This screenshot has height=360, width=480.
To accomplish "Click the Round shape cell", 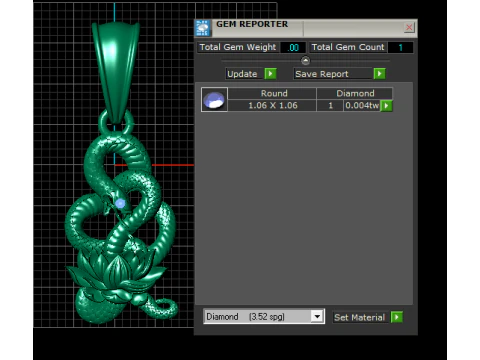I will coord(272,93).
